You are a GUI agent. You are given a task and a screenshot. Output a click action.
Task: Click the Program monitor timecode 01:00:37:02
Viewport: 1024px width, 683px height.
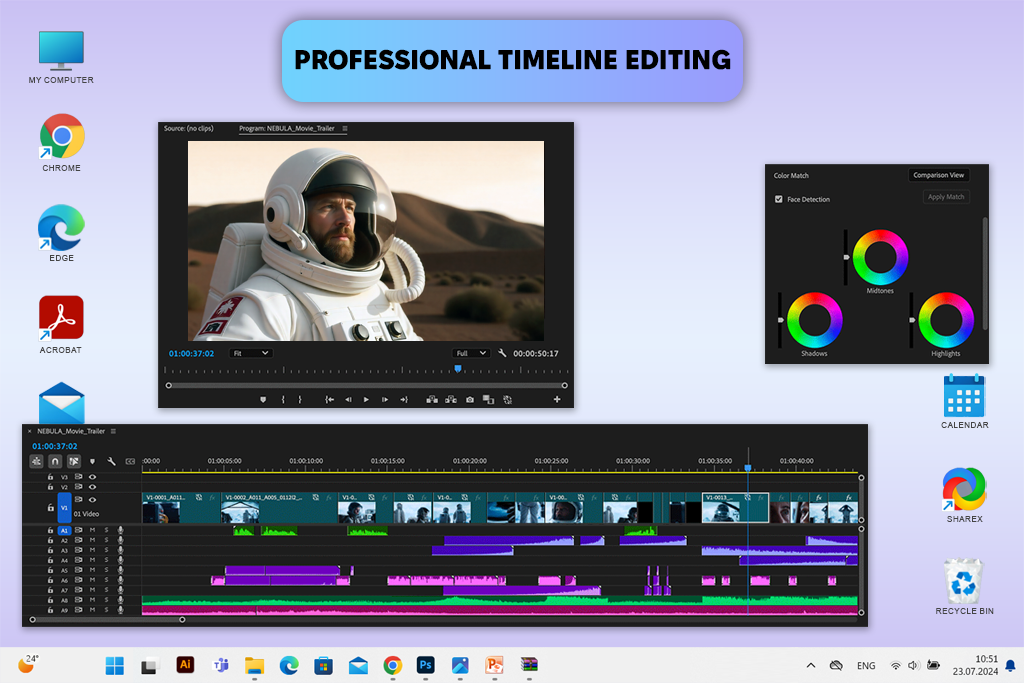tap(191, 353)
